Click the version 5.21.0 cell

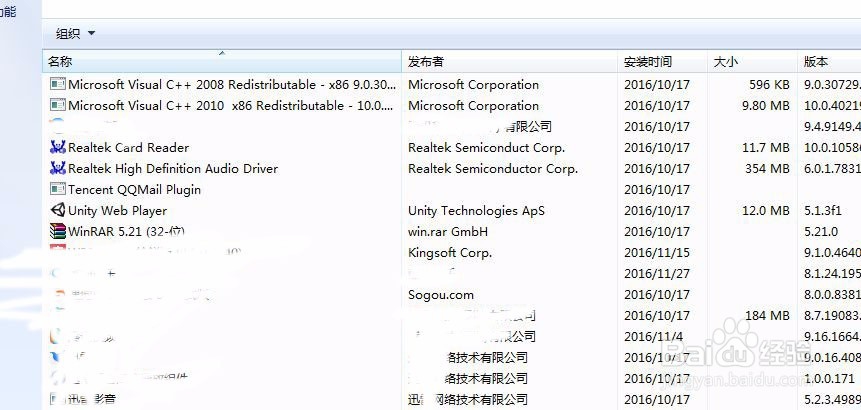click(x=821, y=232)
